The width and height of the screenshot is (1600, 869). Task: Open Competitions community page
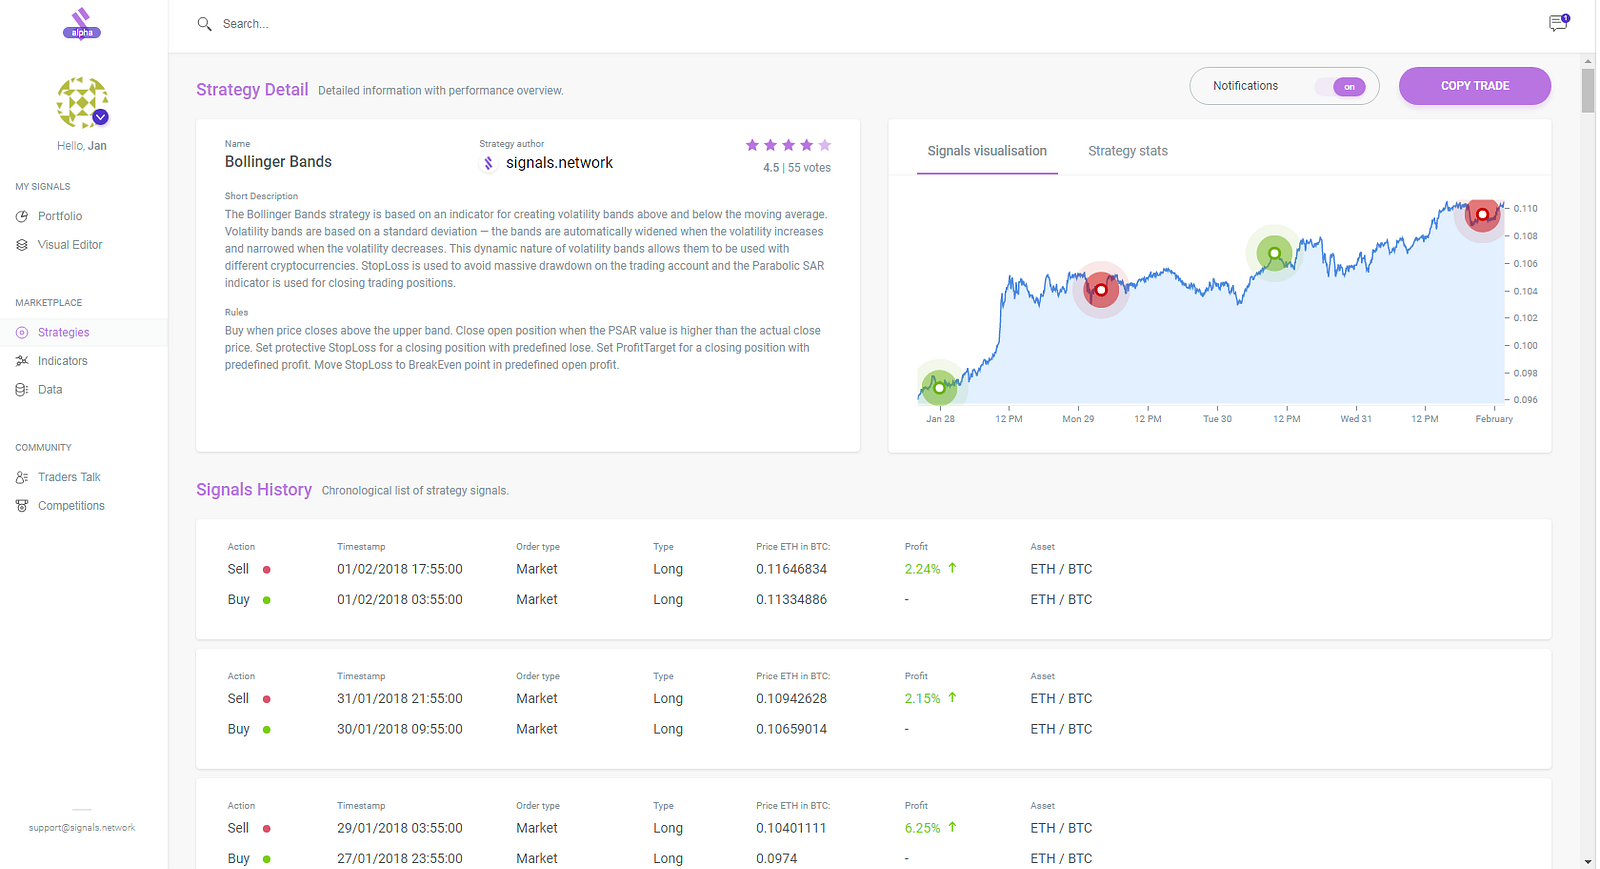(71, 506)
